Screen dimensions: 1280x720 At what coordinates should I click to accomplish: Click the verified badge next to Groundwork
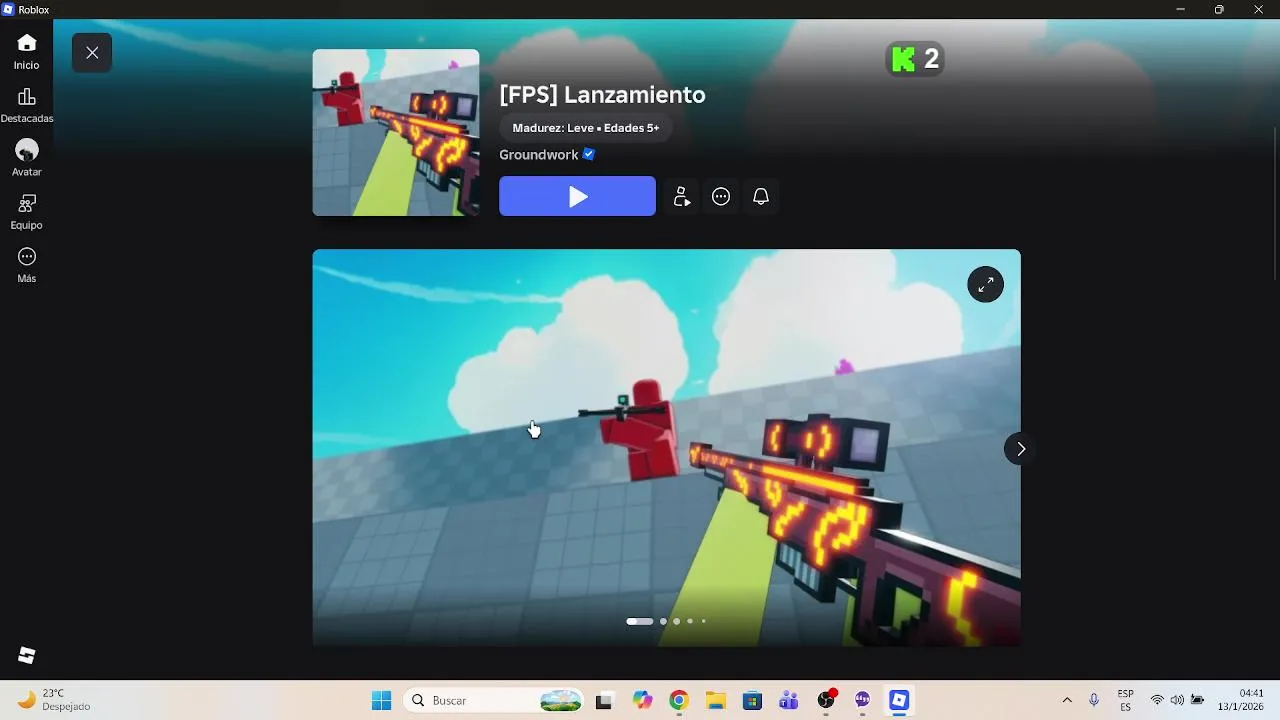(589, 154)
